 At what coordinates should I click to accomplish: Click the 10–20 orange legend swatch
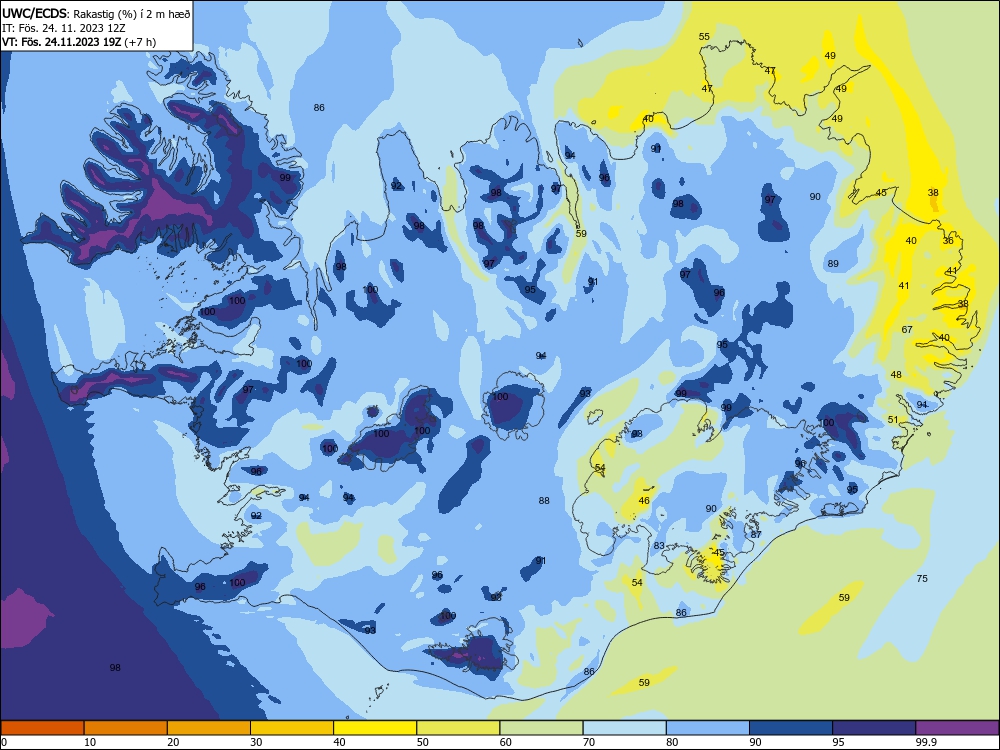[126, 728]
